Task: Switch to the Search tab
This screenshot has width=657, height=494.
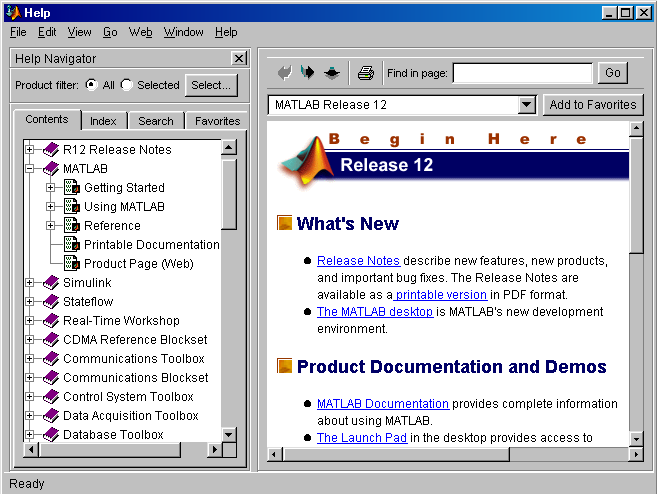Action: (156, 121)
